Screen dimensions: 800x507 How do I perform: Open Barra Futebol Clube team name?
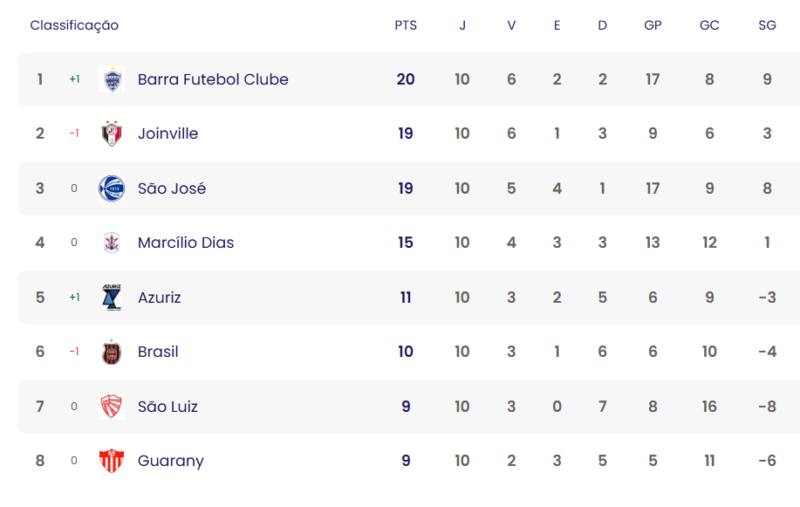[213, 80]
